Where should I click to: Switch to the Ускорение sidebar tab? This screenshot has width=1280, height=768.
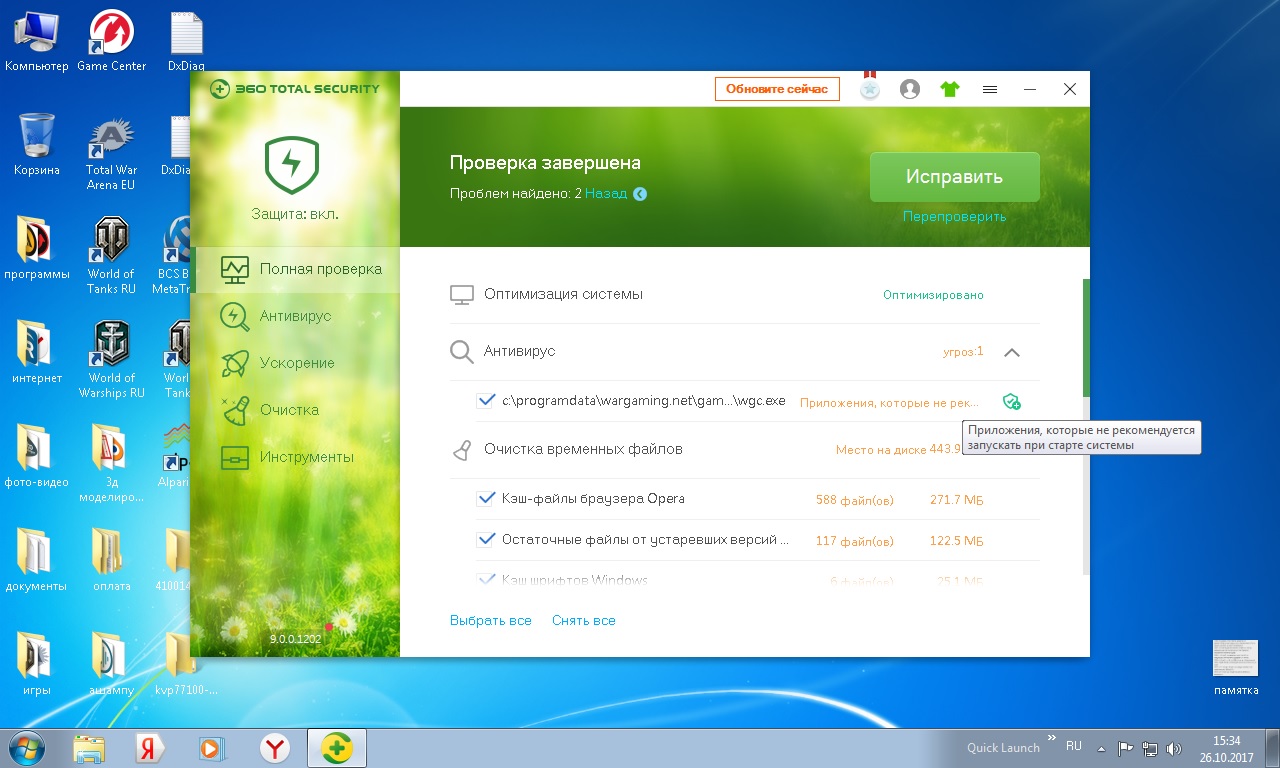[x=295, y=363]
